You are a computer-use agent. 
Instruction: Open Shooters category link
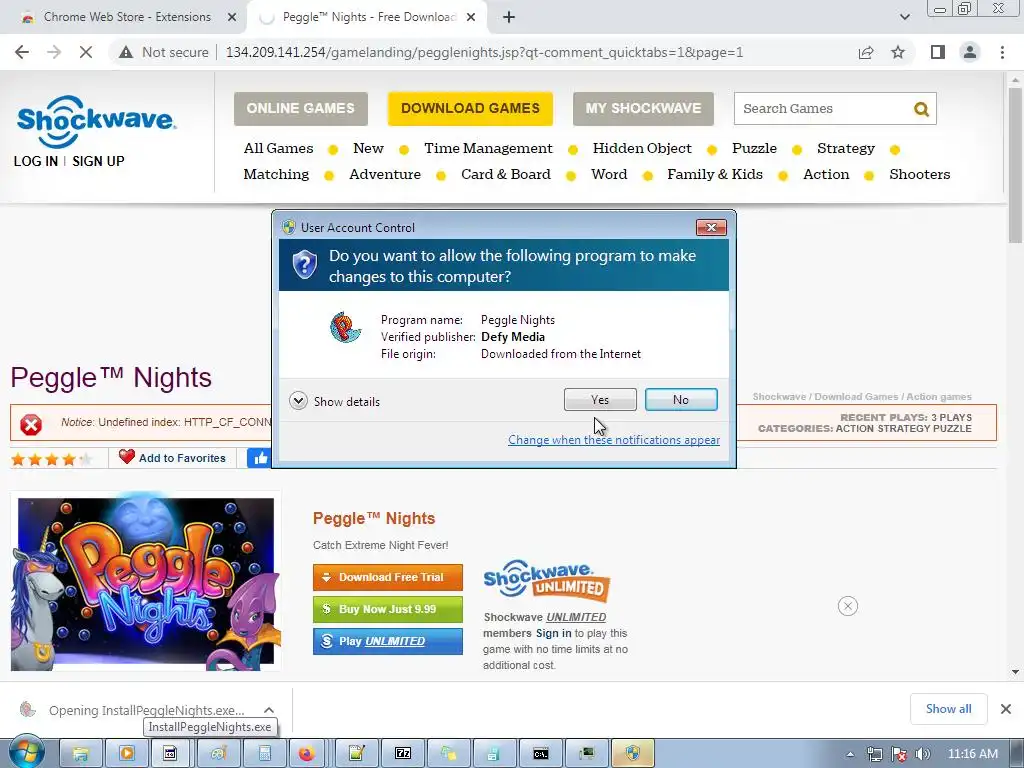click(x=920, y=174)
